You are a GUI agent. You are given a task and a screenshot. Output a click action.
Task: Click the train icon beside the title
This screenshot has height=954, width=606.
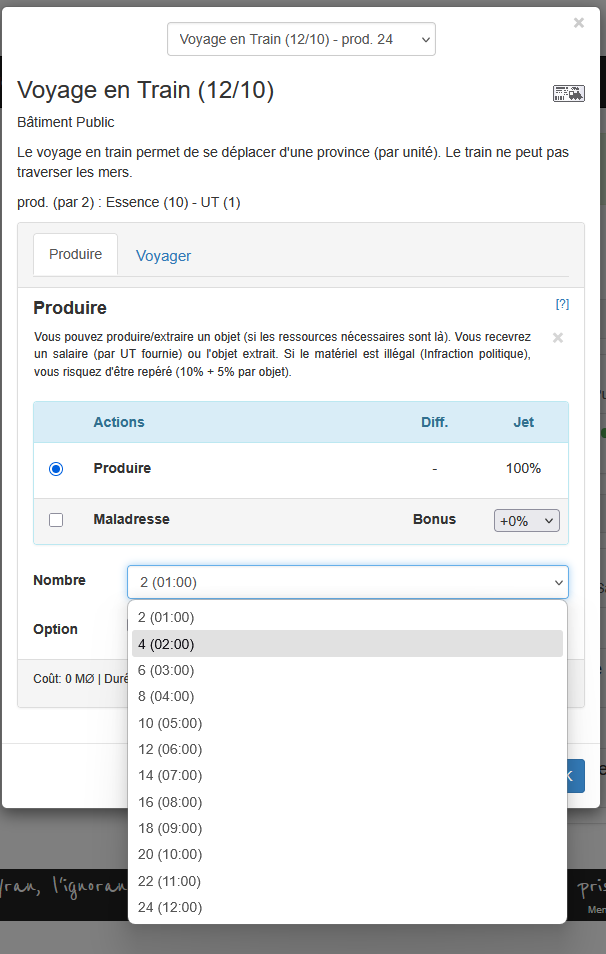tap(568, 93)
